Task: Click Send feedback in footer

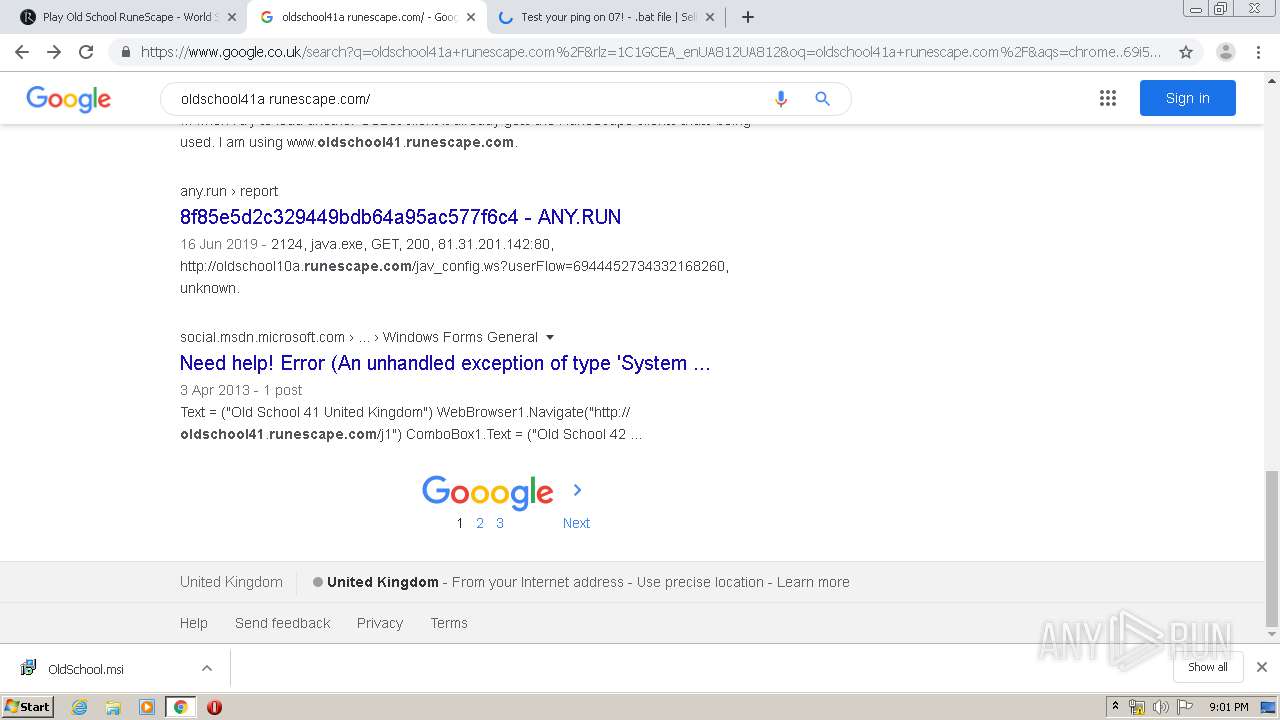Action: [282, 623]
